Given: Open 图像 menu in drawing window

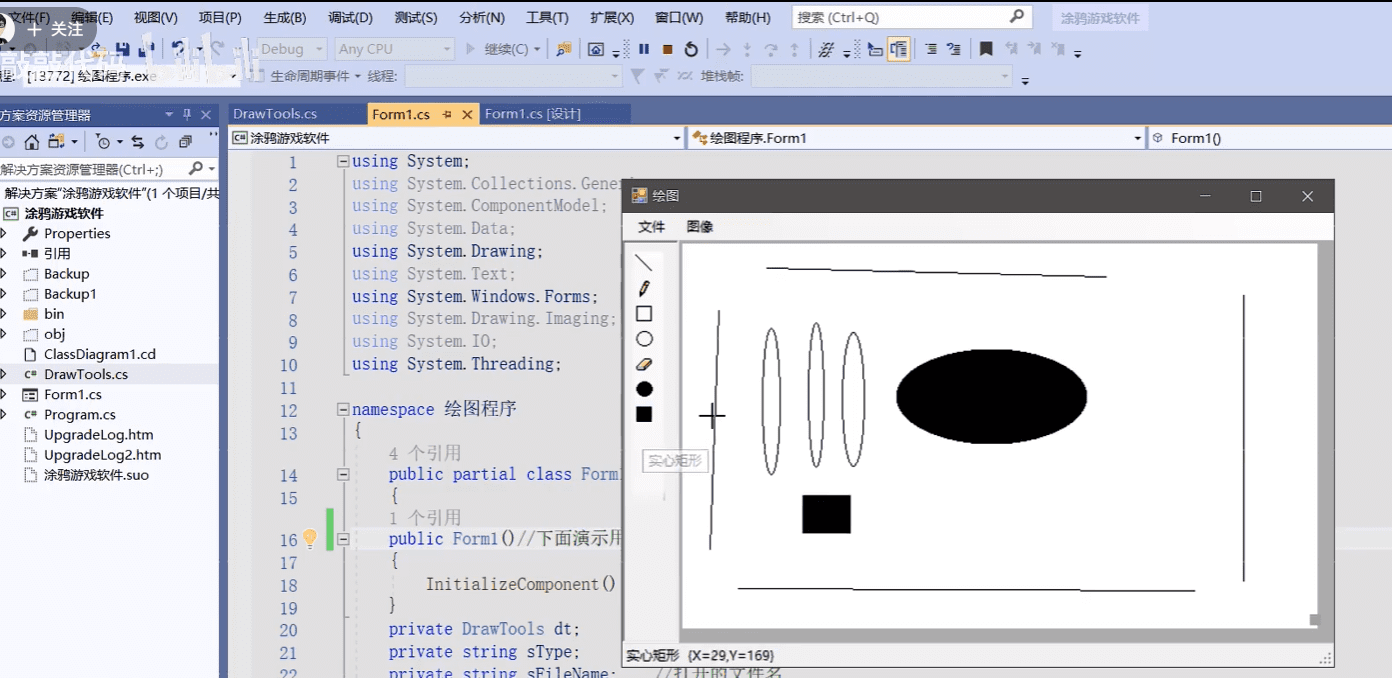Looking at the screenshot, I should (x=700, y=227).
